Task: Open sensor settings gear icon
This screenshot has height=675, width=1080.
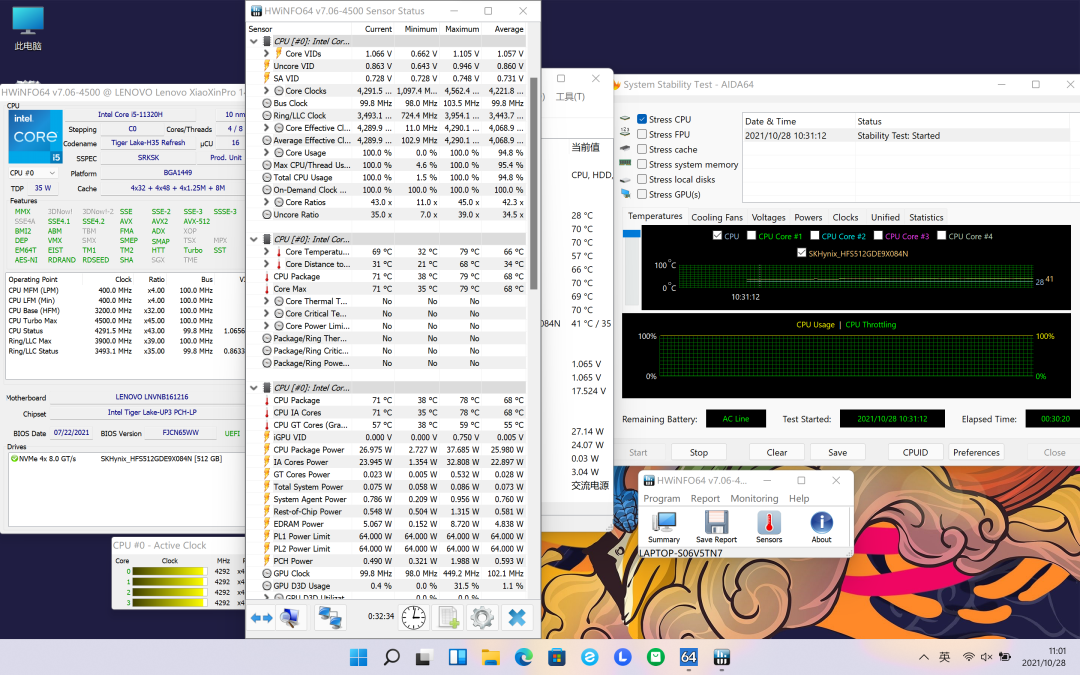Action: (481, 618)
